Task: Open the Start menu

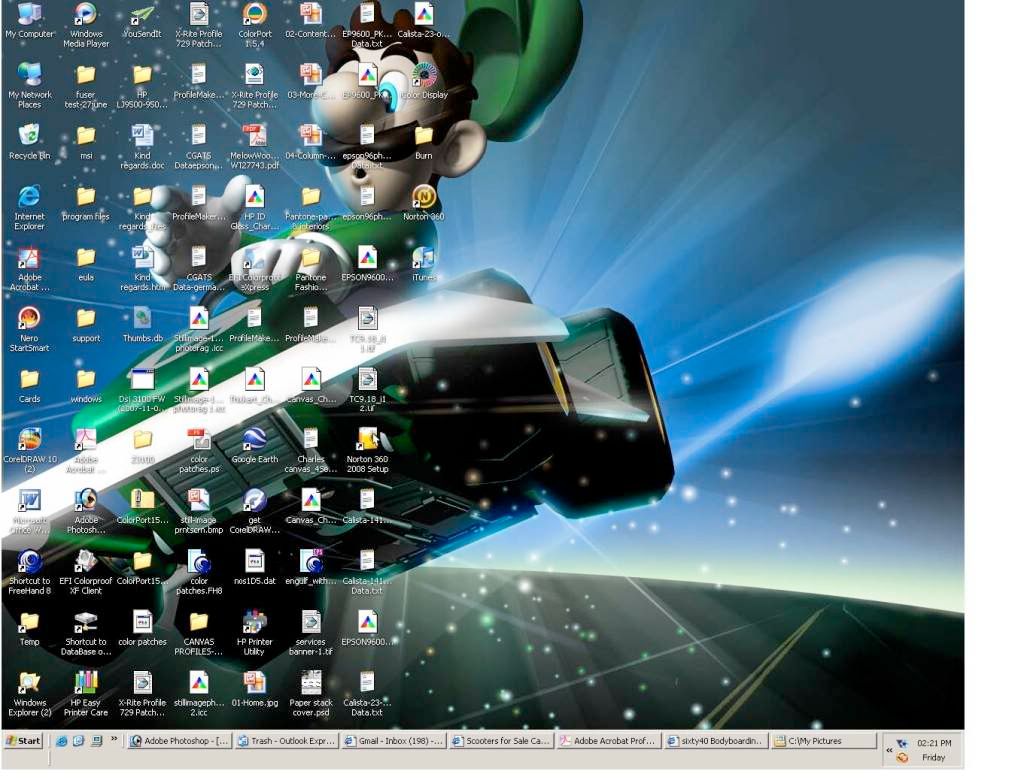Action: [x=24, y=741]
